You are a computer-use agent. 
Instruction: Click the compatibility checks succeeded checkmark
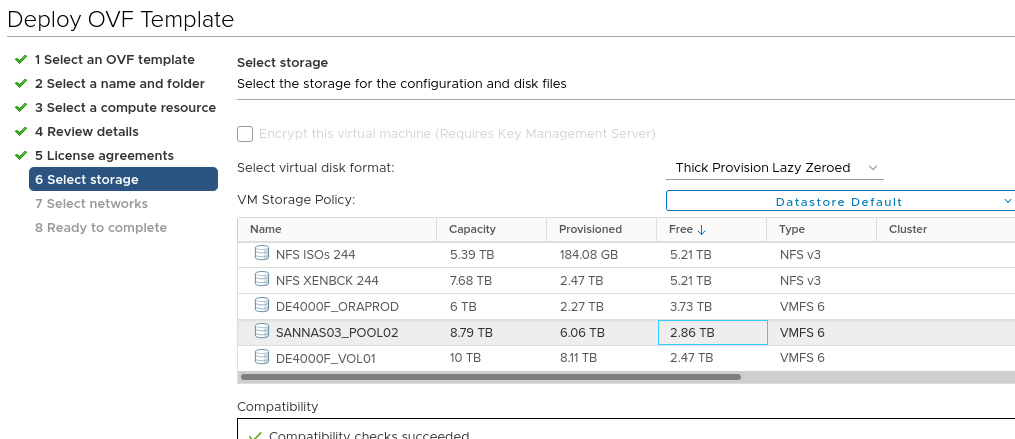point(255,436)
